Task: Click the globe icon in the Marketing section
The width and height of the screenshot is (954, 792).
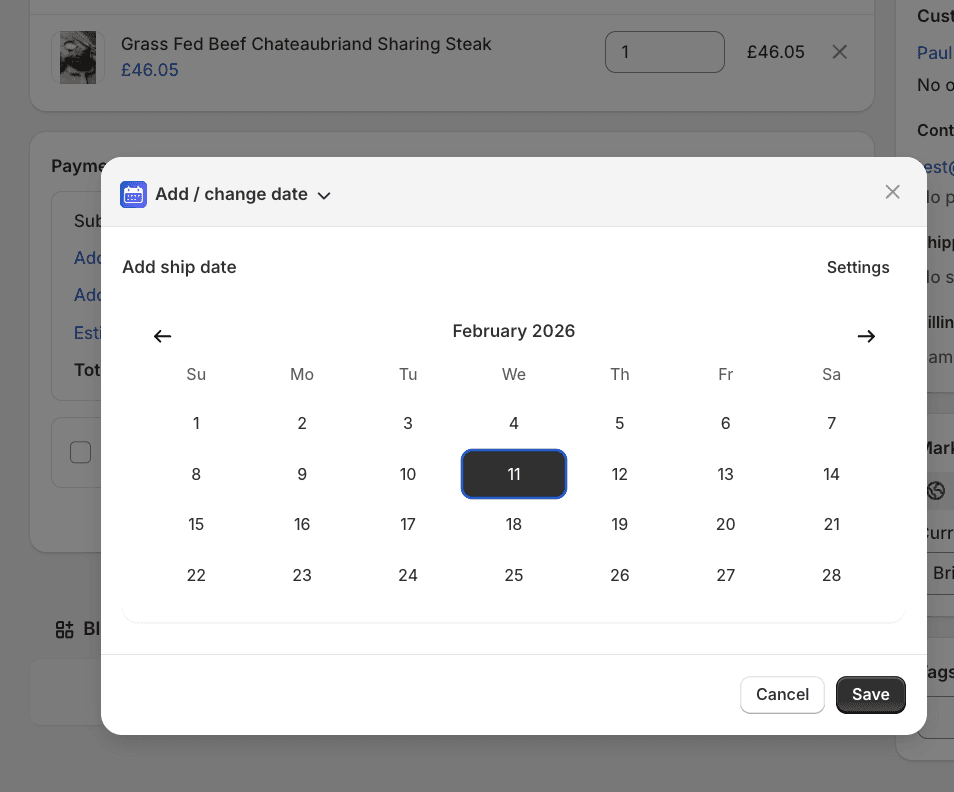Action: pyautogui.click(x=935, y=491)
